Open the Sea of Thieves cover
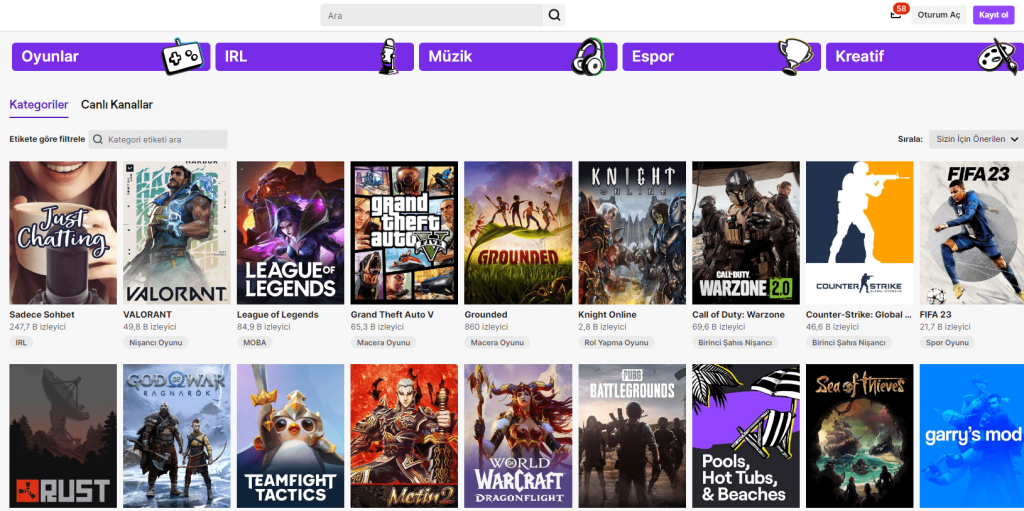This screenshot has height=511, width=1024. [x=859, y=436]
